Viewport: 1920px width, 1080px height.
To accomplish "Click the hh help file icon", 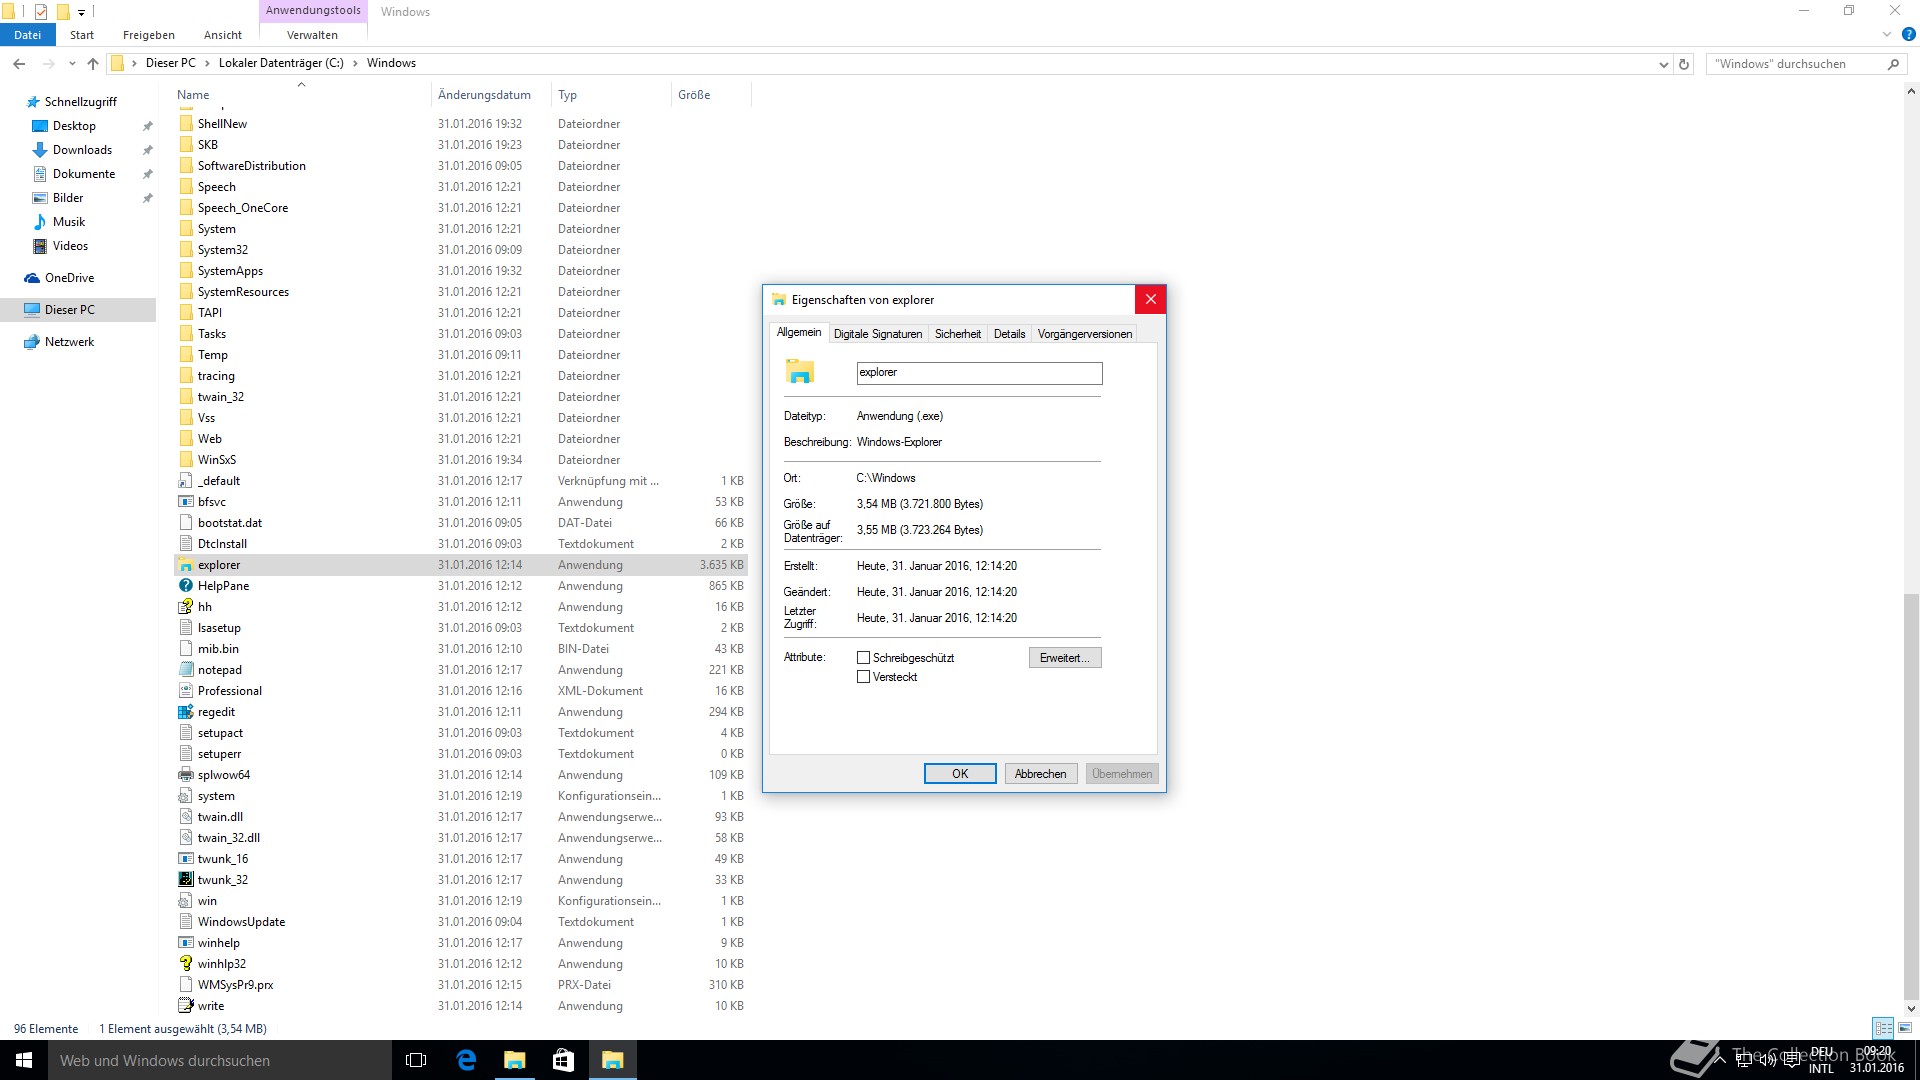I will [185, 607].
